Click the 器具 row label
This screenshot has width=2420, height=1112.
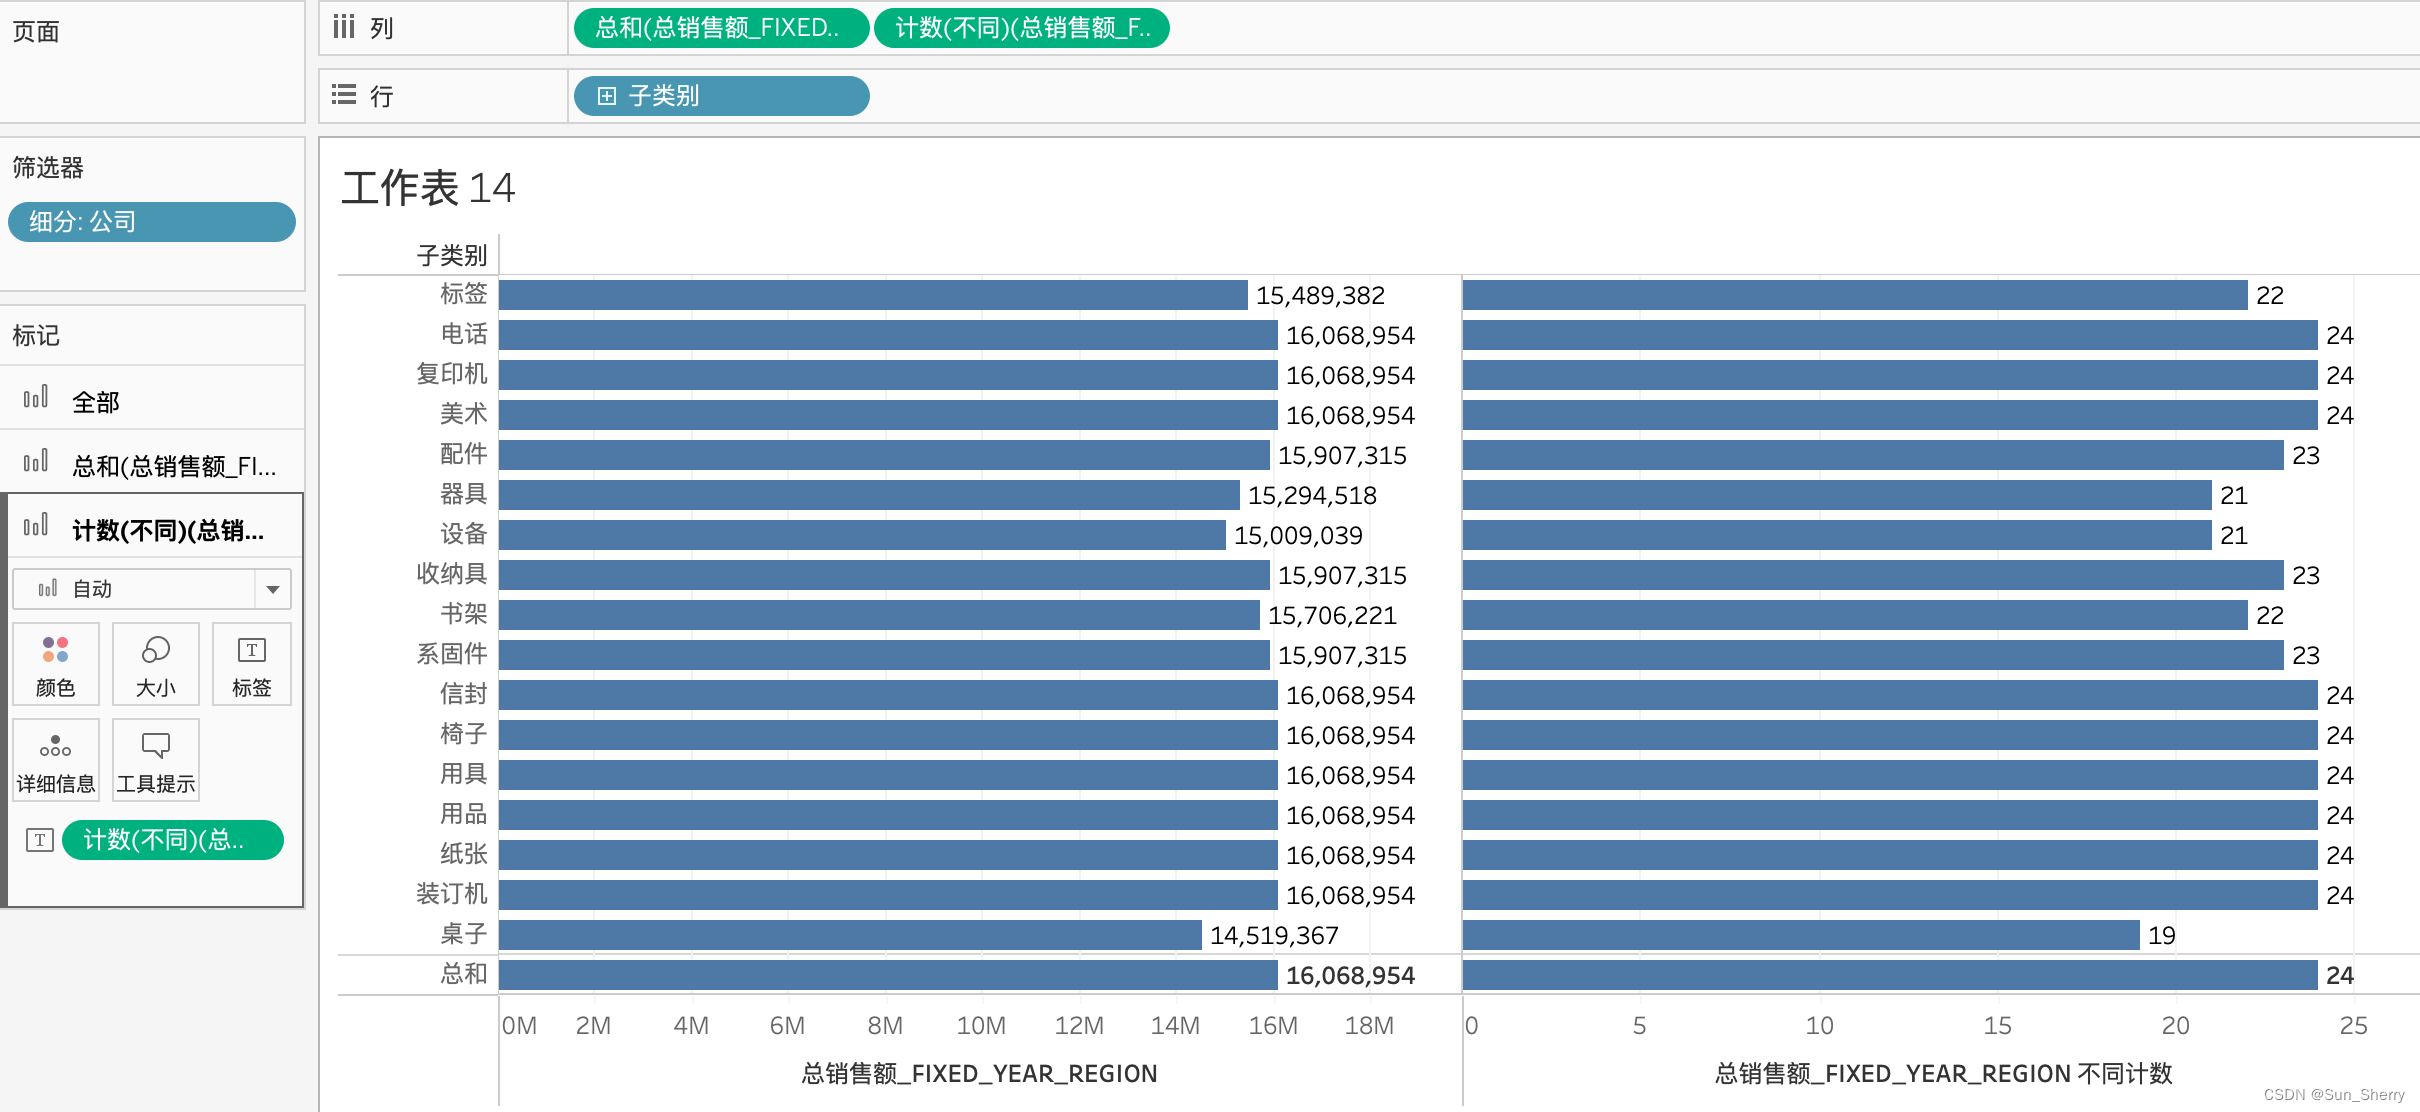464,494
